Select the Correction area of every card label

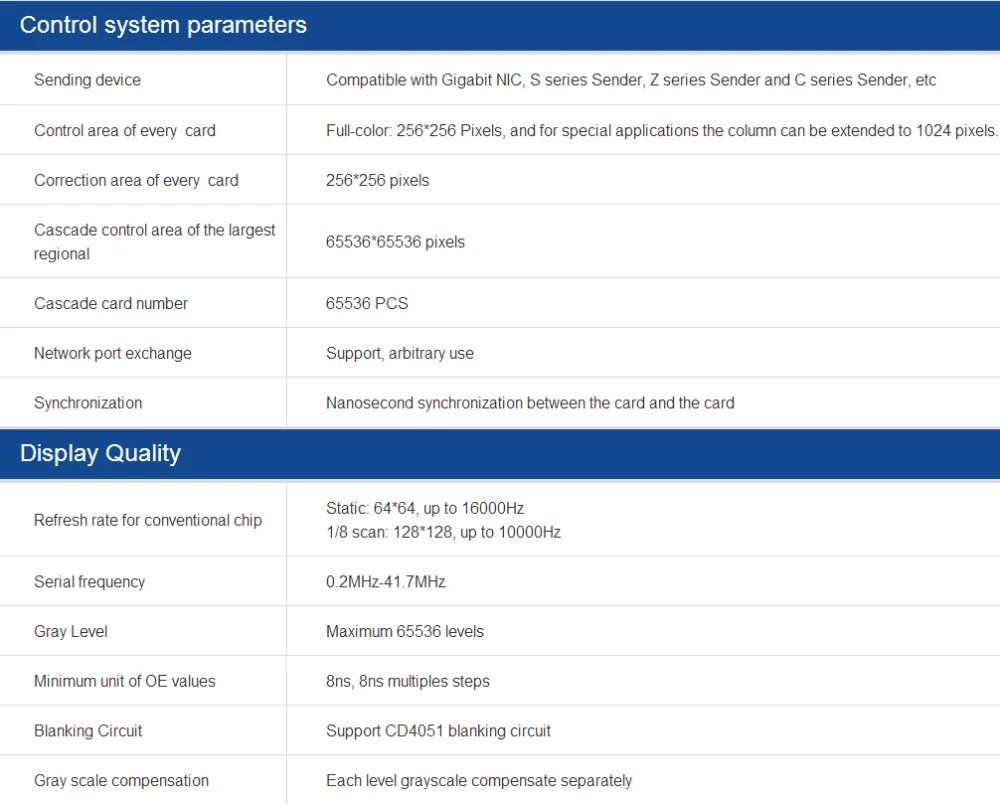[x=136, y=180]
